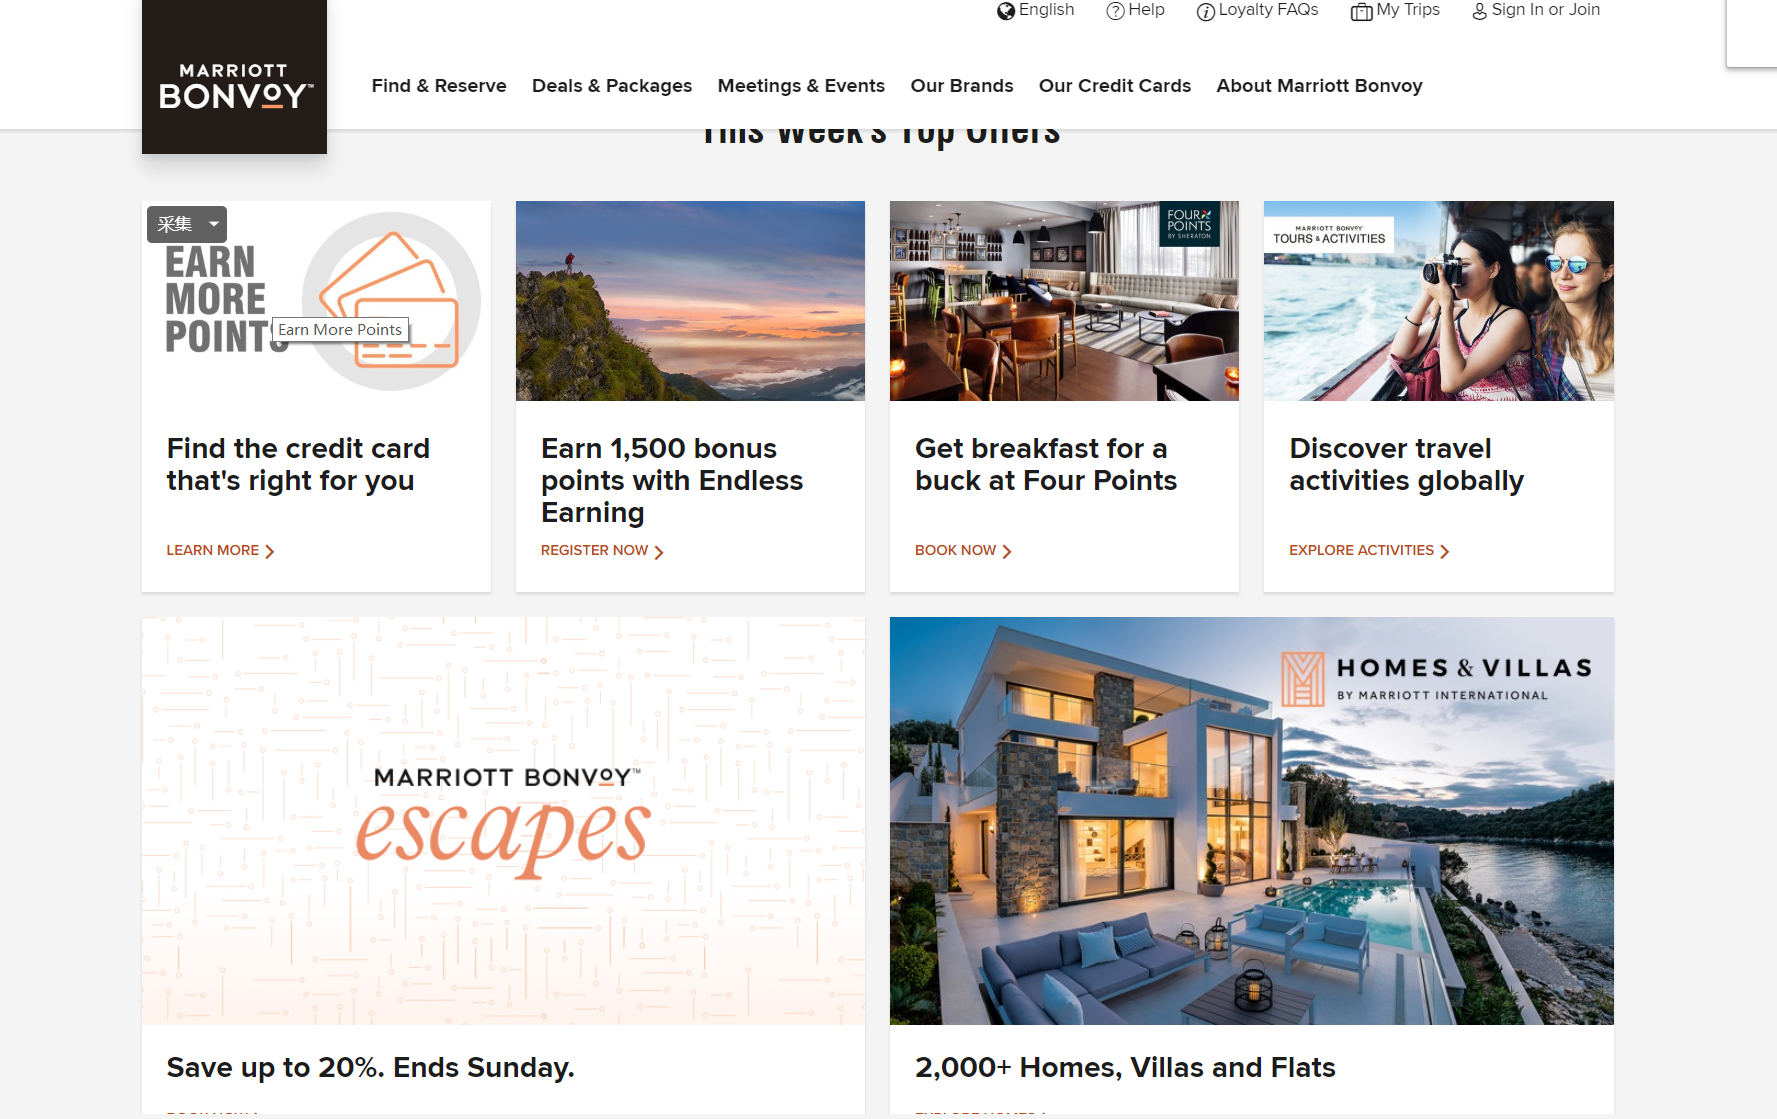Click the My Trips suitcase icon

point(1361,12)
